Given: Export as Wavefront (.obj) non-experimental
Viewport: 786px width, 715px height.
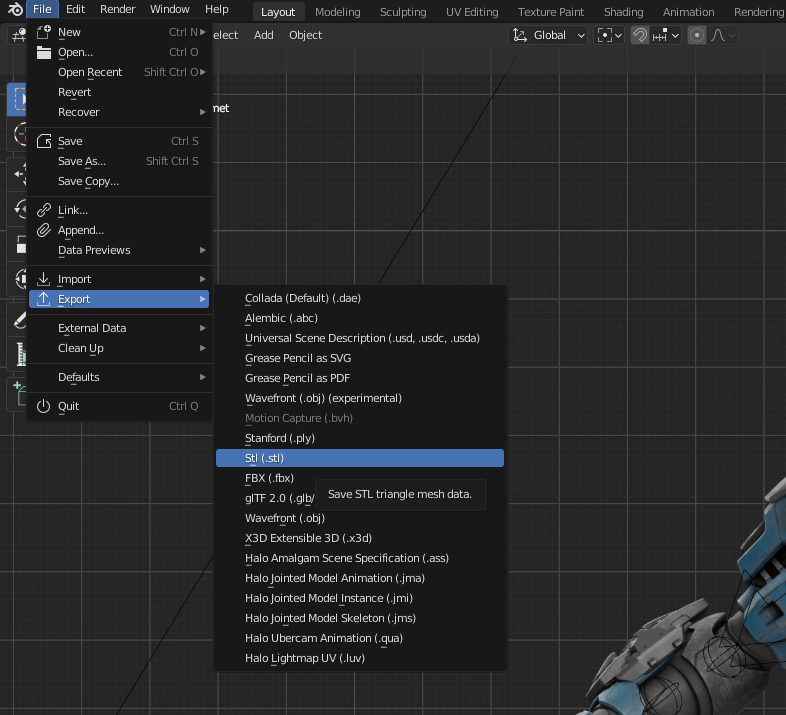Looking at the screenshot, I should pyautogui.click(x=360, y=518).
